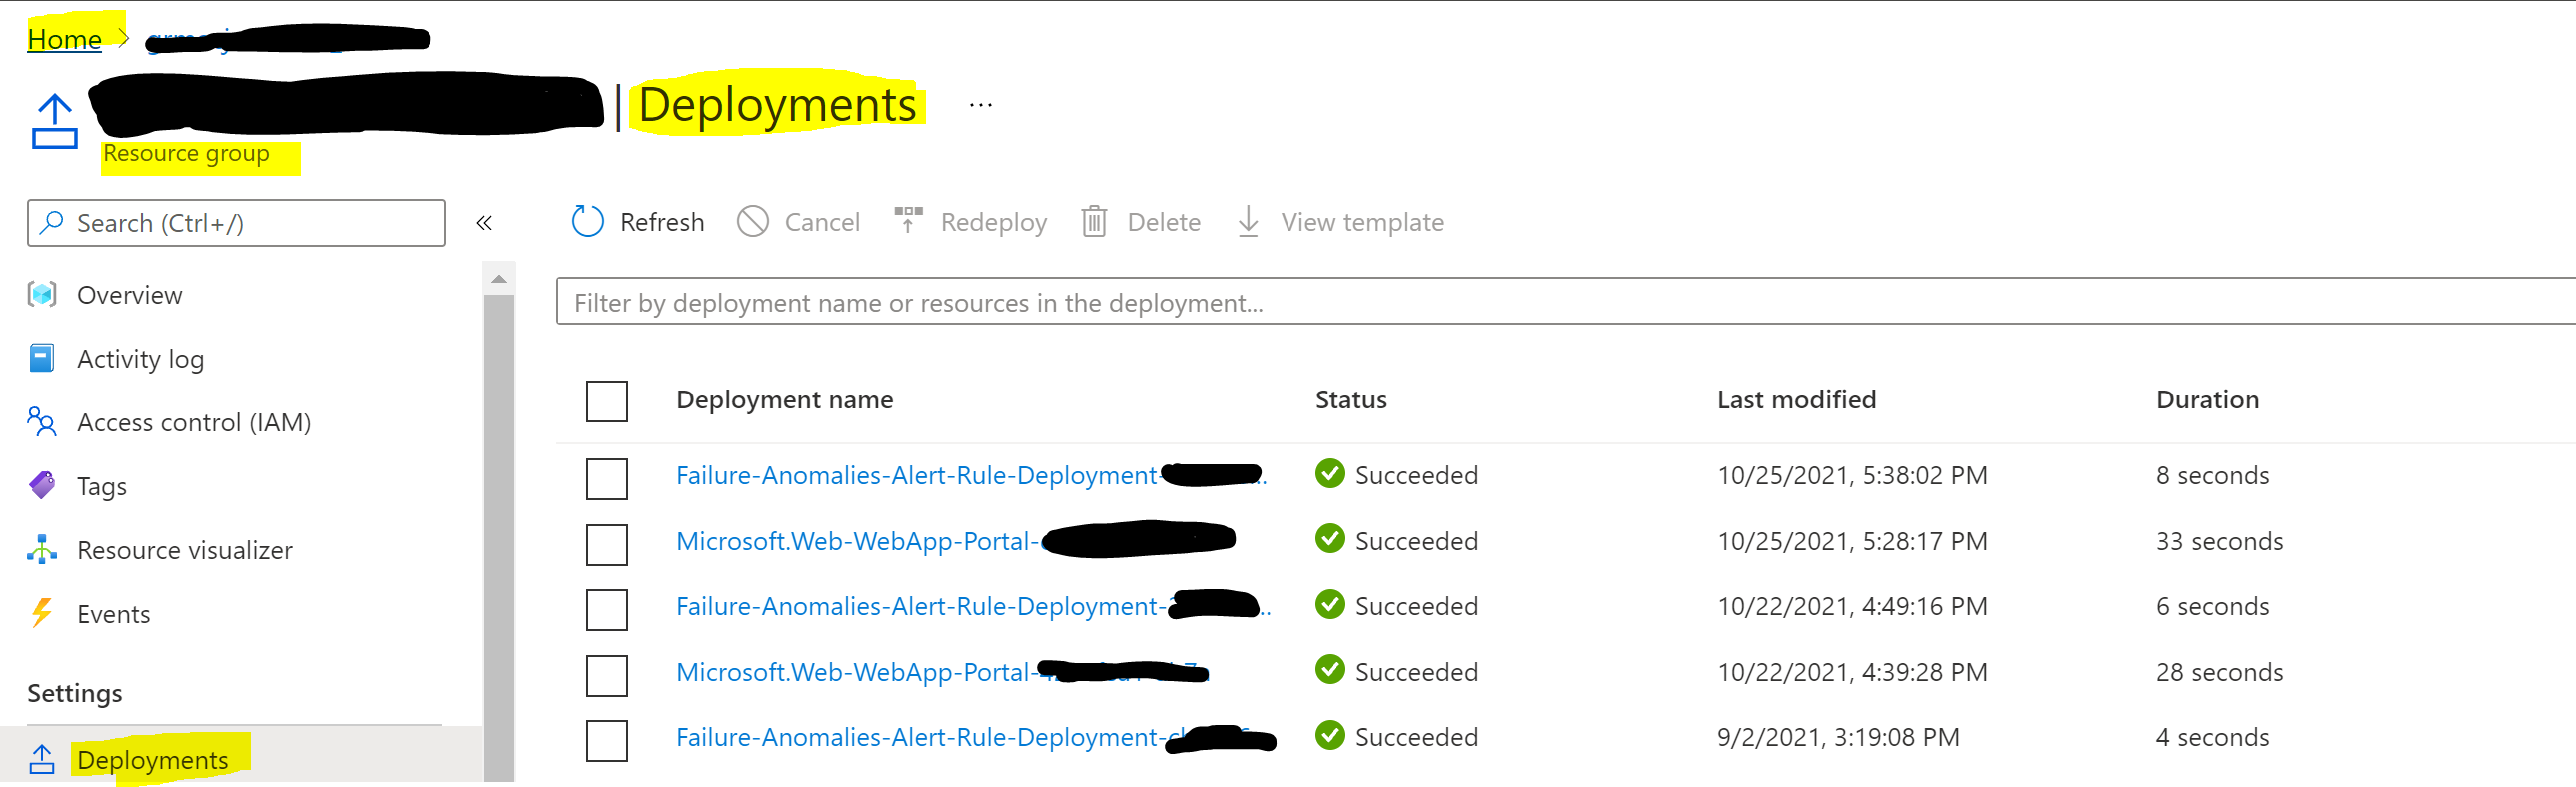Check the box for the 4:49:16 PM deployment
This screenshot has height=787, width=2576.
tap(607, 610)
